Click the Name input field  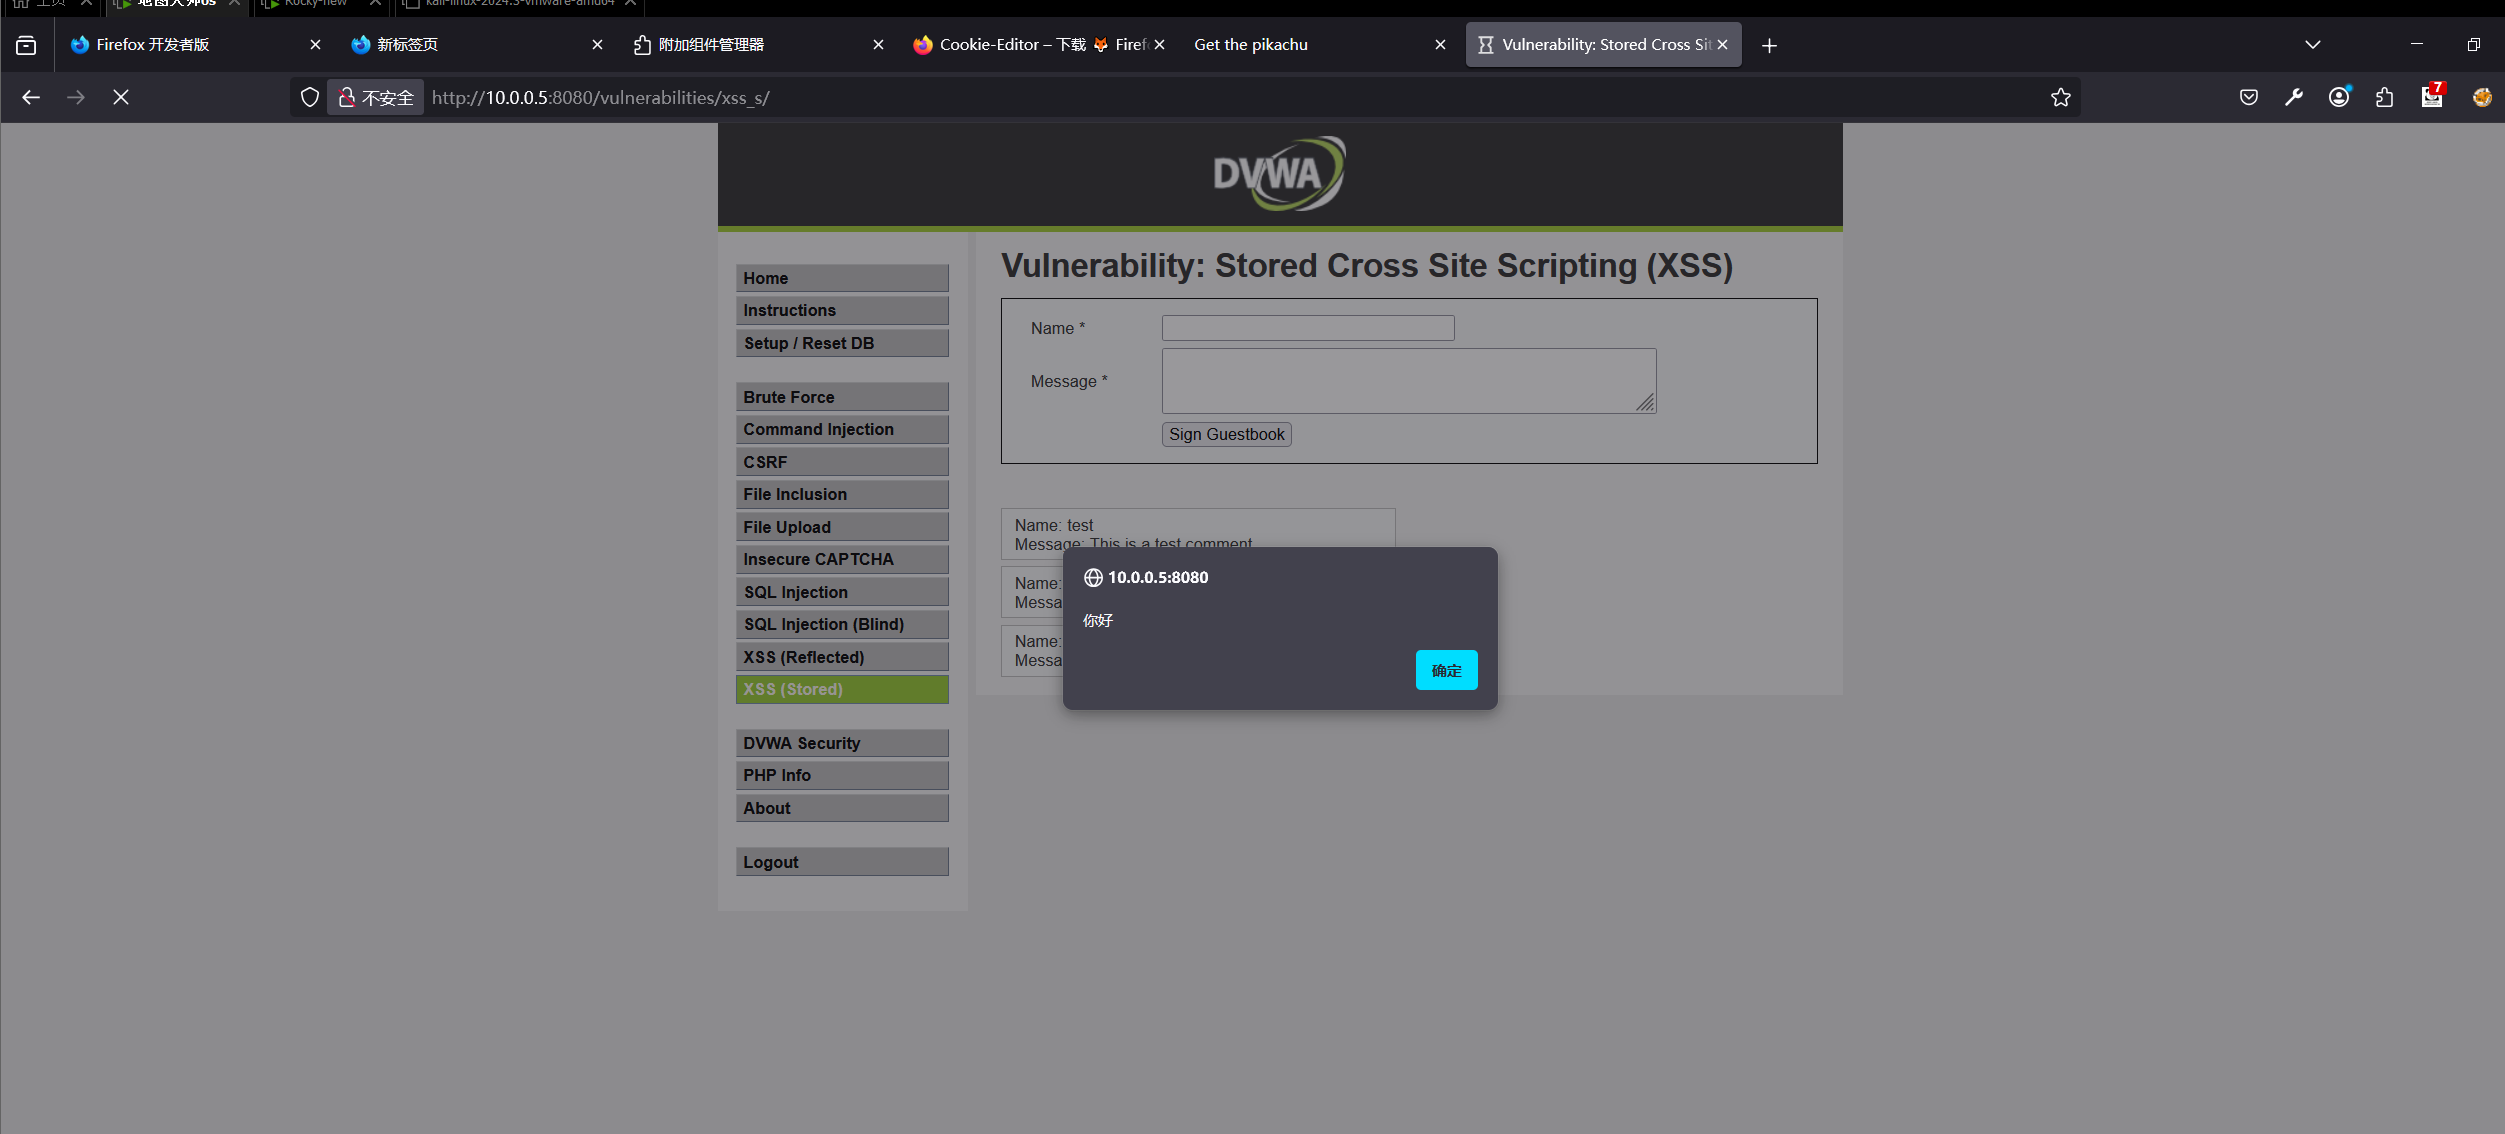coord(1307,328)
